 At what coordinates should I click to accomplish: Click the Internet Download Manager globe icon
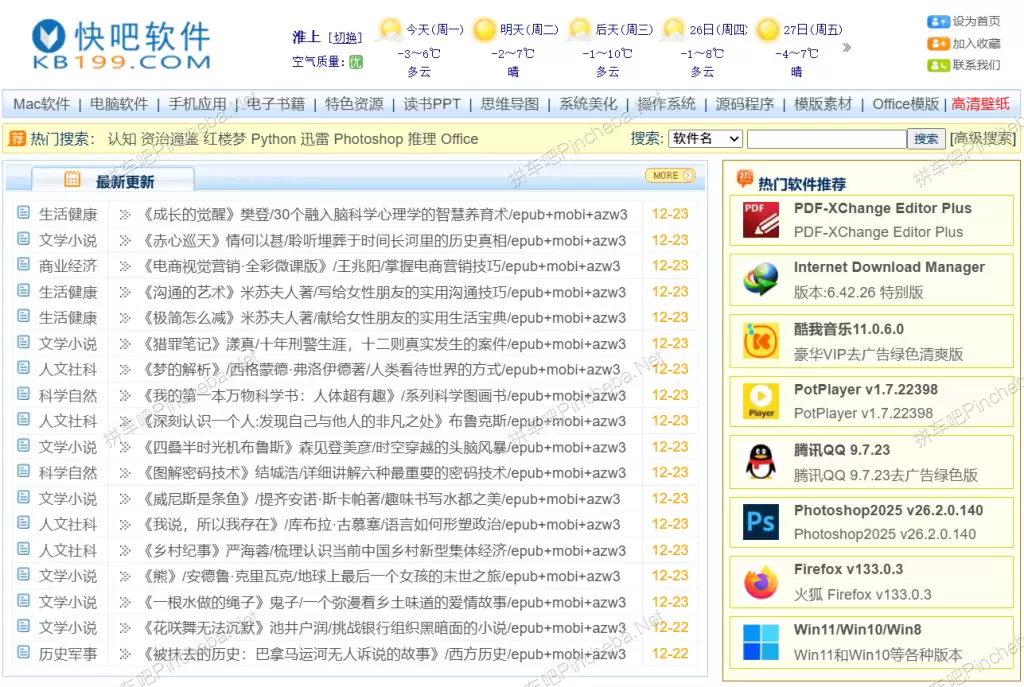point(761,280)
